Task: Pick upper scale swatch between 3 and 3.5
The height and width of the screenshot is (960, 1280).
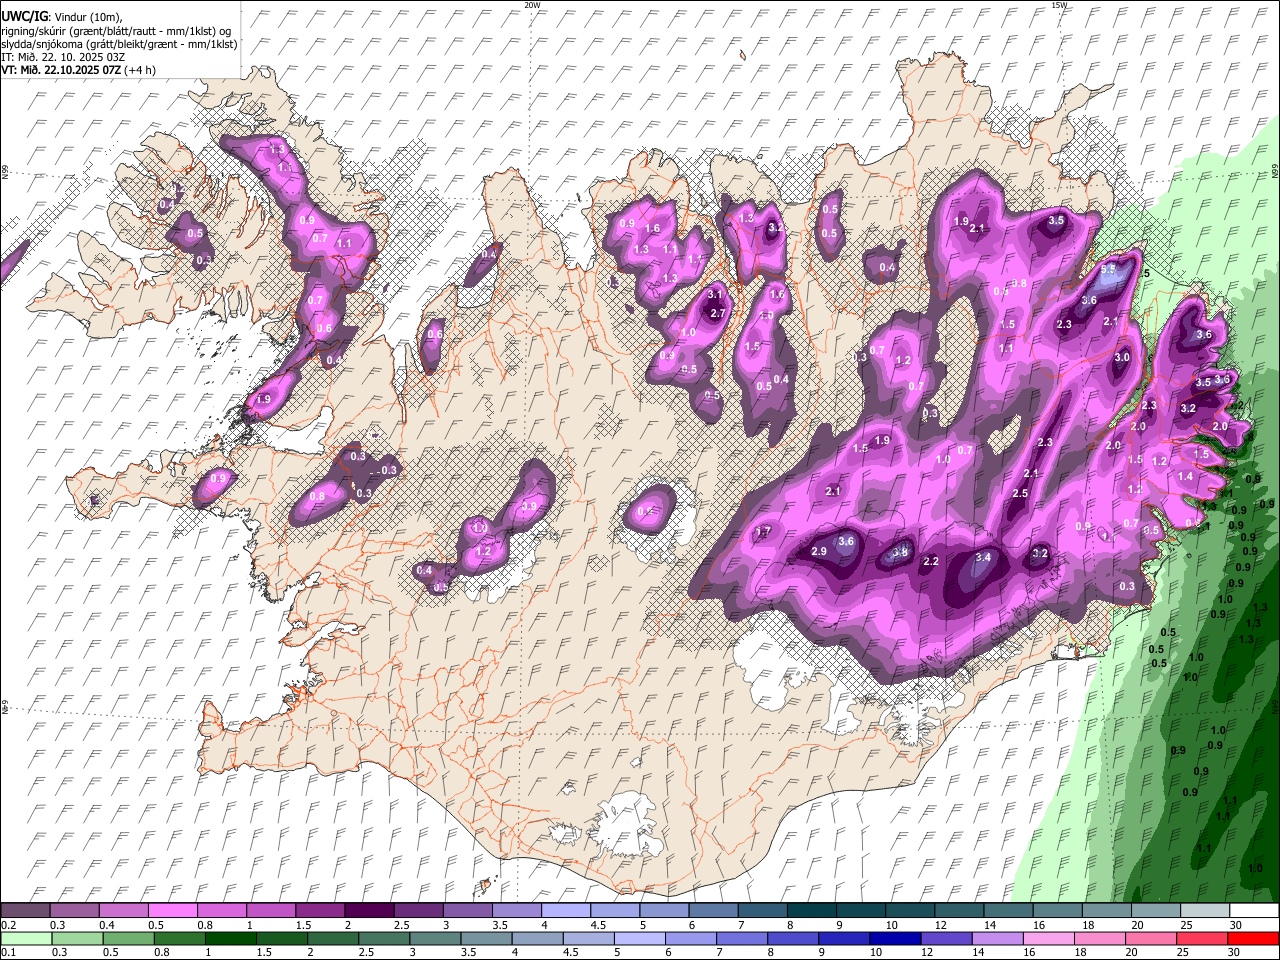Action: (467, 911)
